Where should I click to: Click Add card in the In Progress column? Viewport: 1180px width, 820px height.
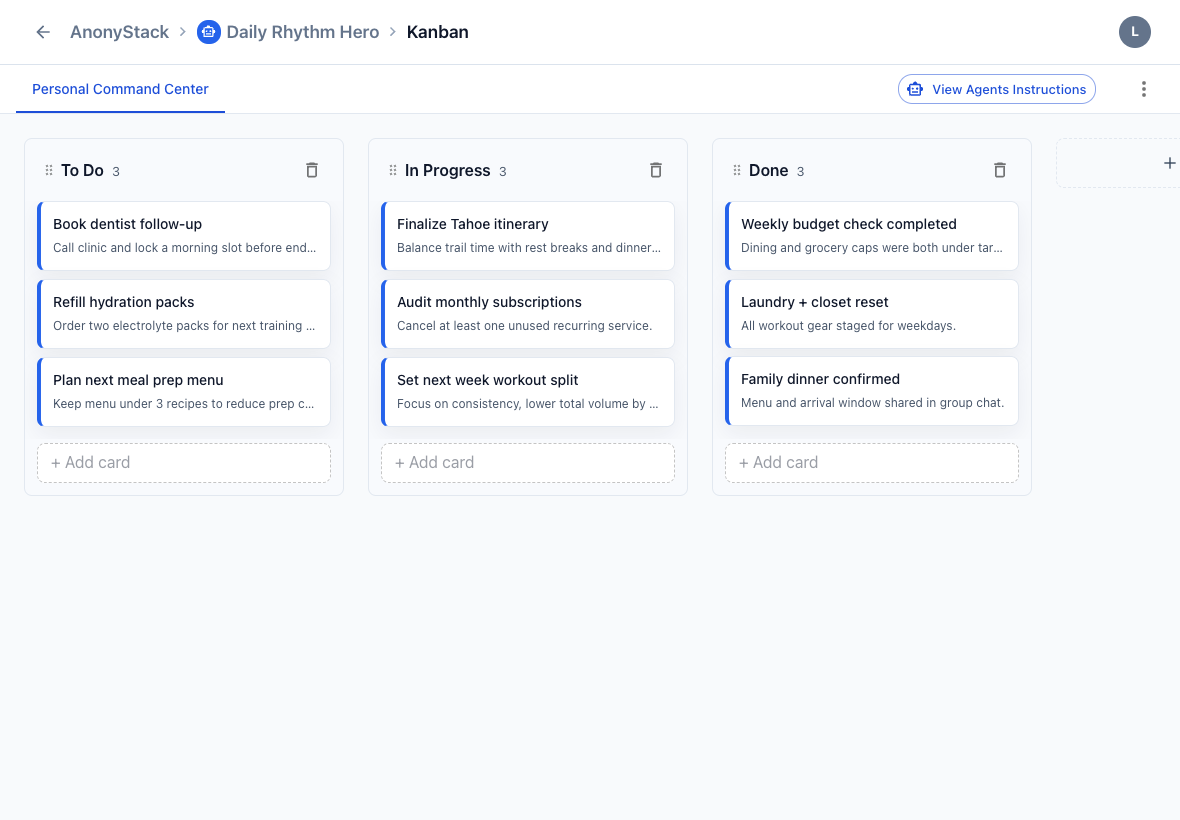527,462
